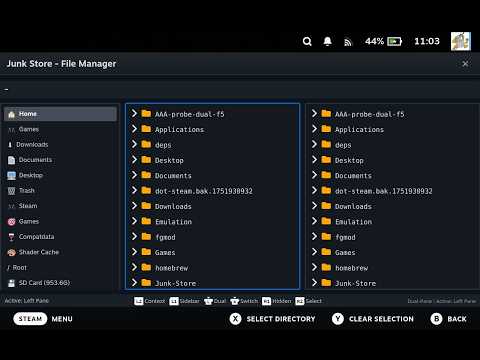Select the SD Card icon in sidebar

tap(11, 283)
